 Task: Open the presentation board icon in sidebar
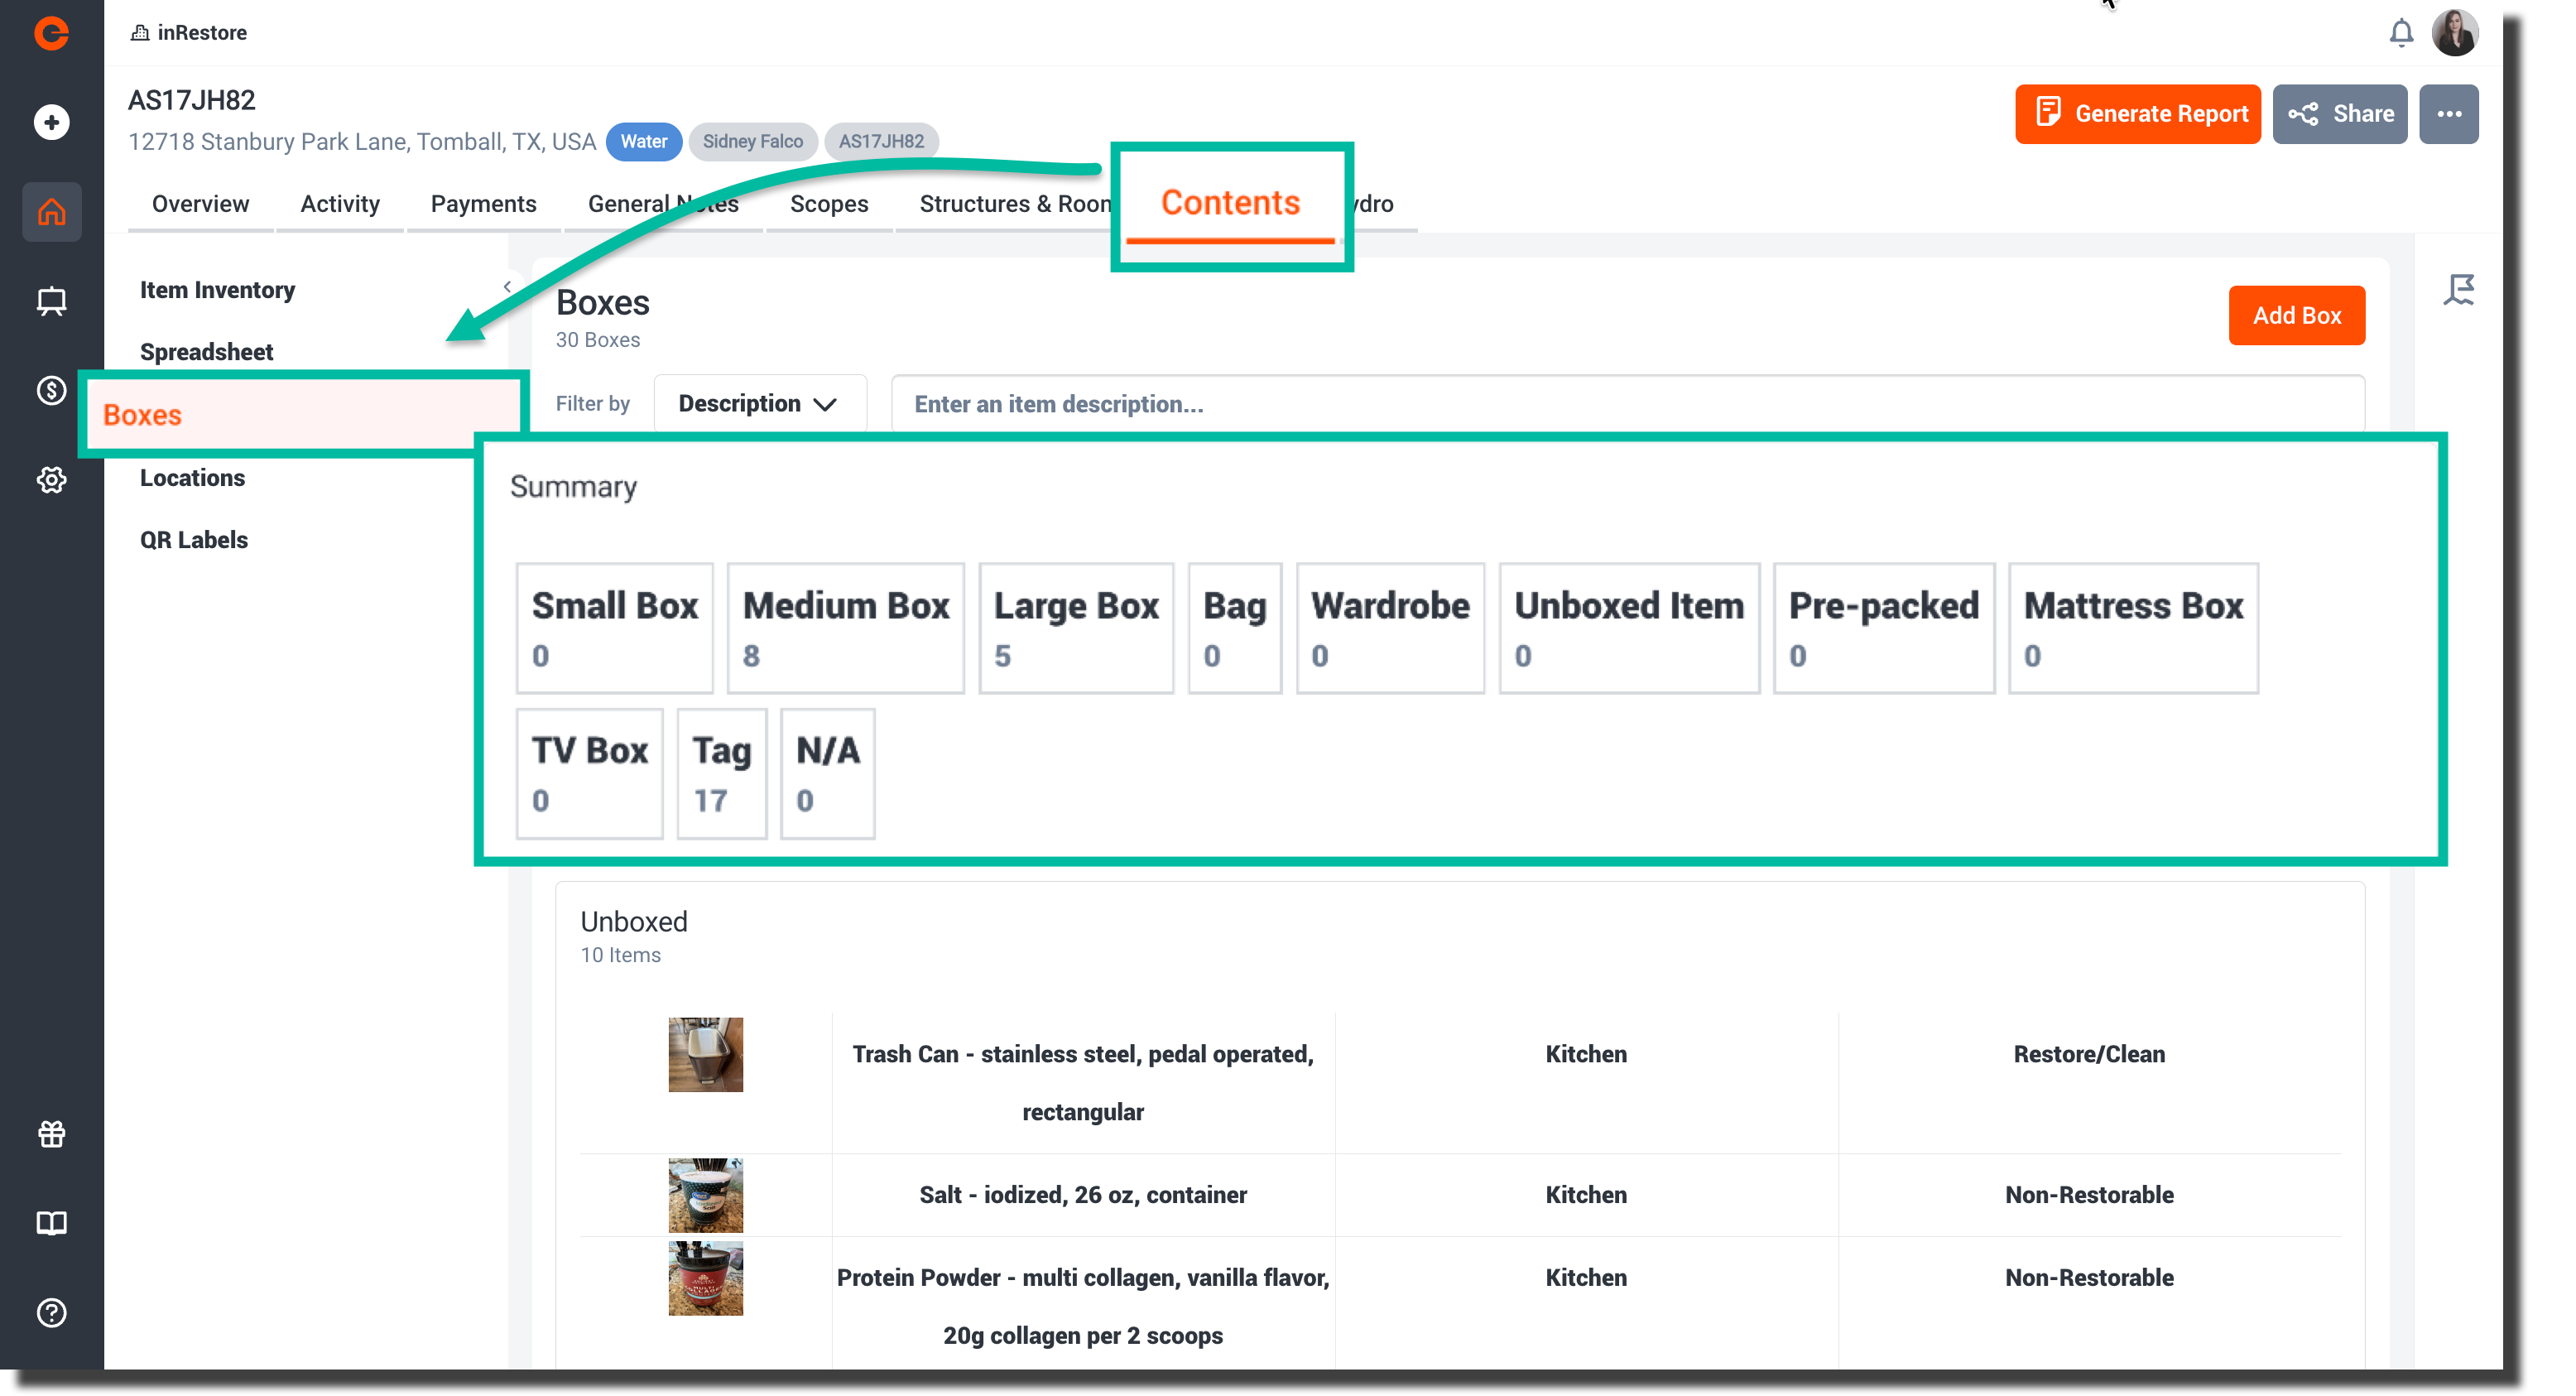[51, 301]
